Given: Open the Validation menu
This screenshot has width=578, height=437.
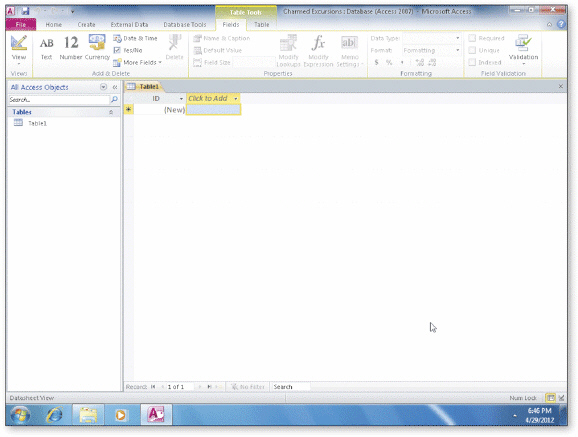Looking at the screenshot, I should pyautogui.click(x=523, y=50).
